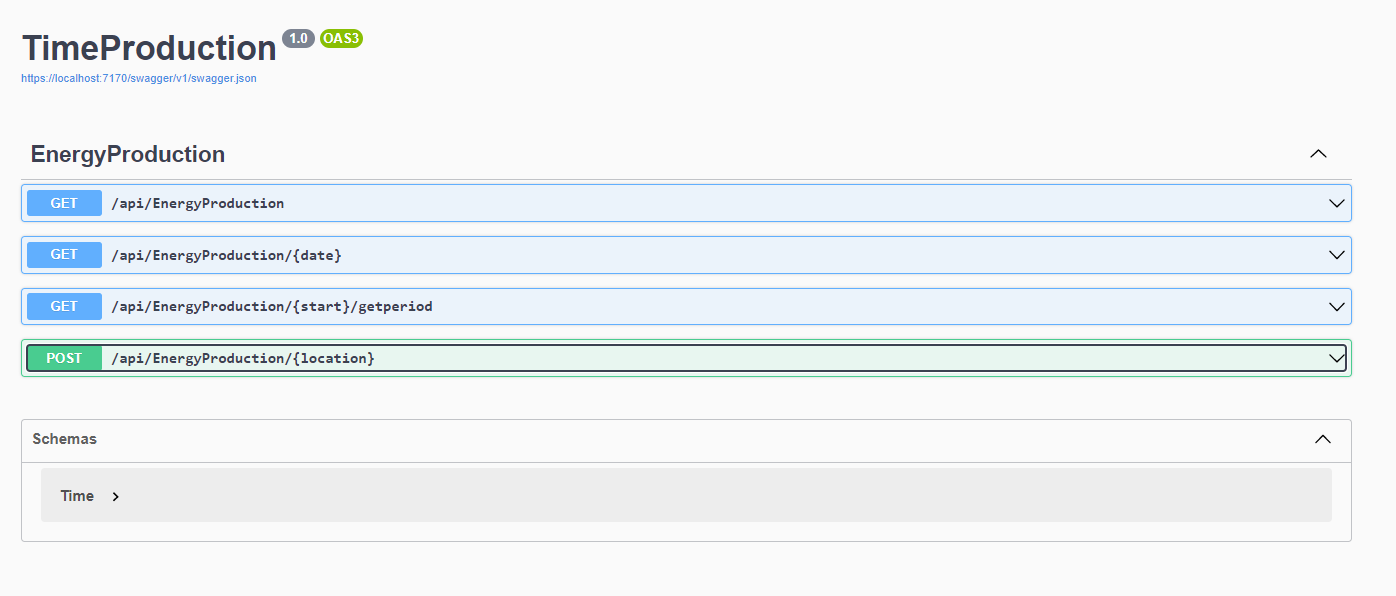Select the /api/EnergyProduction/{start}/getperiod path text
1396x596 pixels.
click(273, 306)
